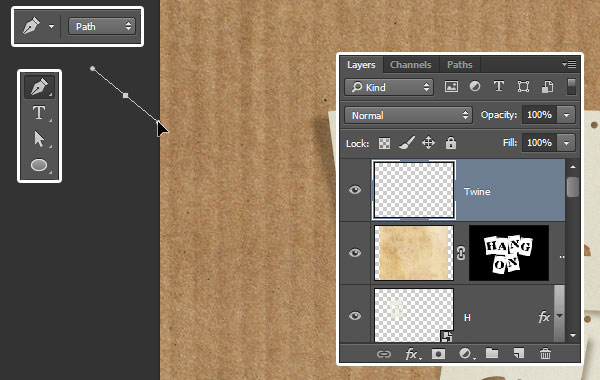Add a layer mask

439,354
